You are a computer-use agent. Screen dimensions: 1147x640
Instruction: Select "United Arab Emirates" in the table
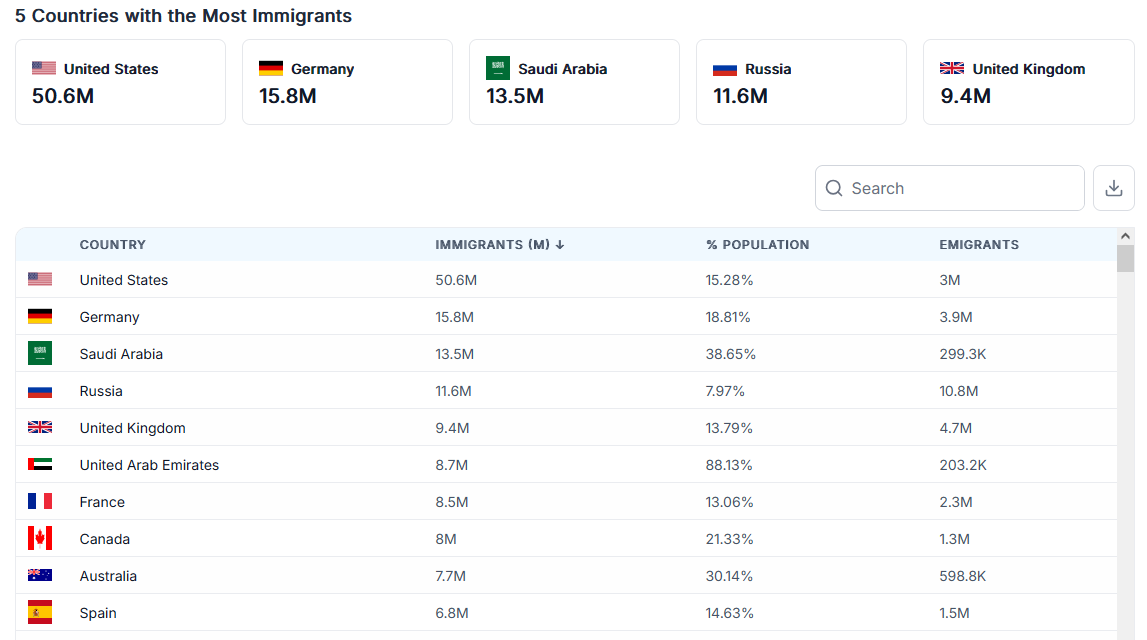tap(149, 465)
